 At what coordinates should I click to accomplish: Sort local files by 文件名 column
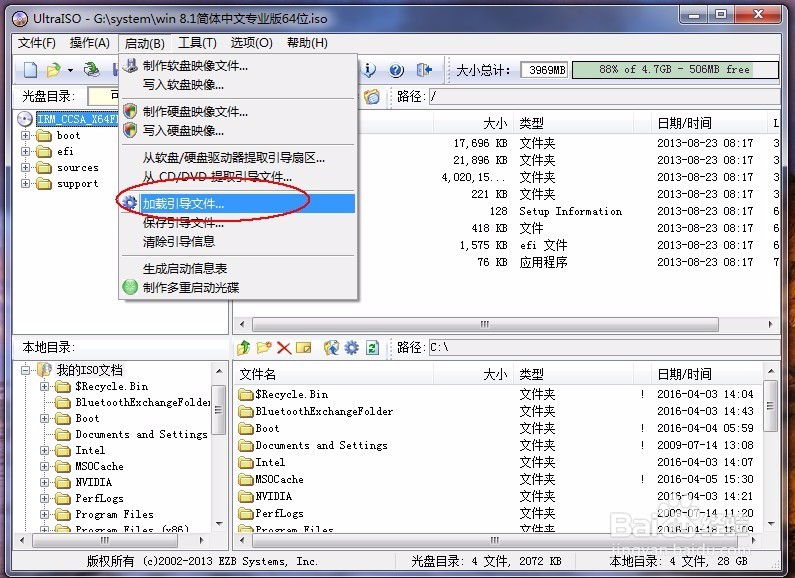(x=333, y=374)
